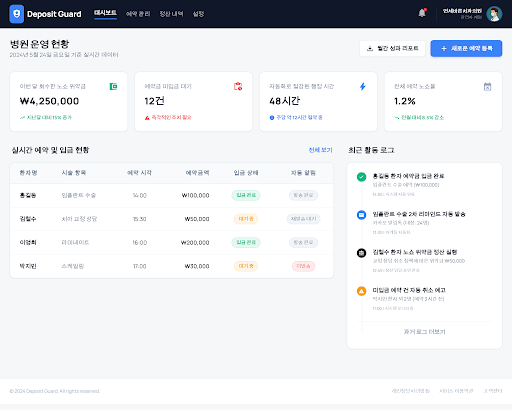Click the user name next to avatar

[462, 11]
